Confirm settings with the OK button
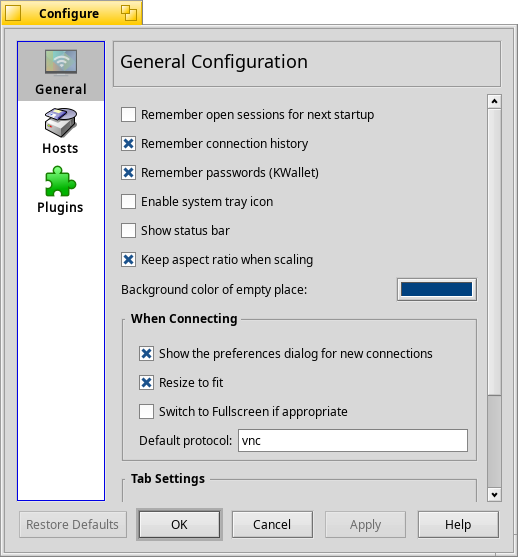The height and width of the screenshot is (557, 518). click(179, 525)
